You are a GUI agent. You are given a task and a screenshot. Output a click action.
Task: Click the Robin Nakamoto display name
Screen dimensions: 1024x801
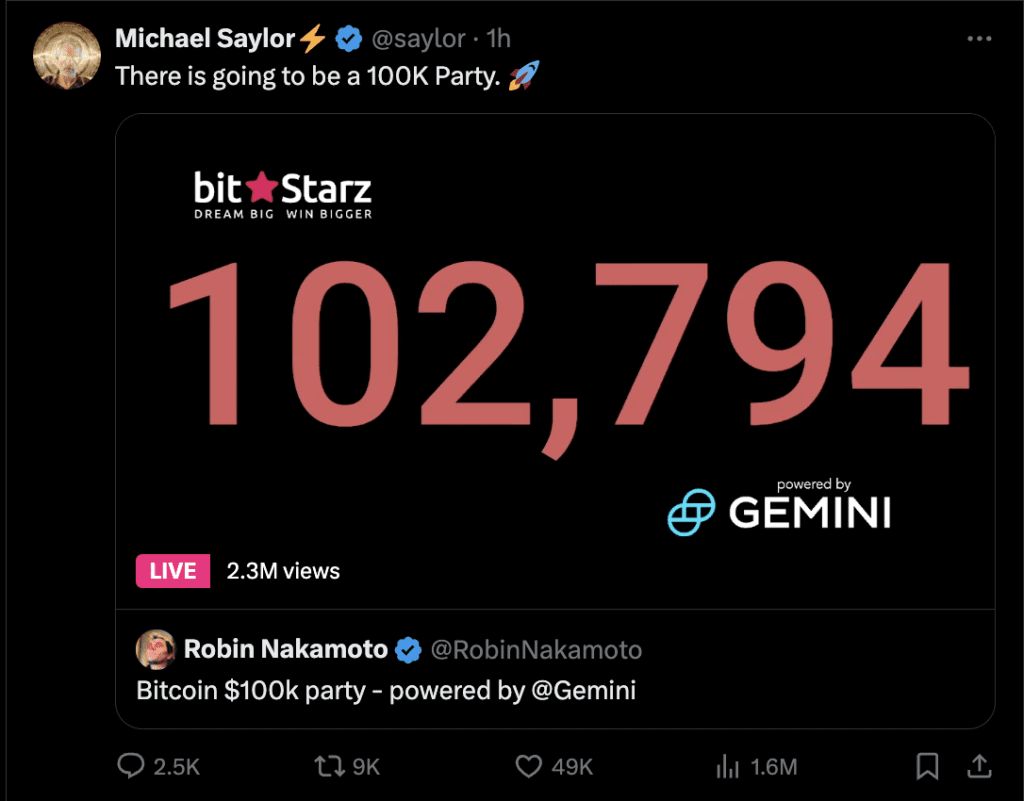pyautogui.click(x=285, y=650)
